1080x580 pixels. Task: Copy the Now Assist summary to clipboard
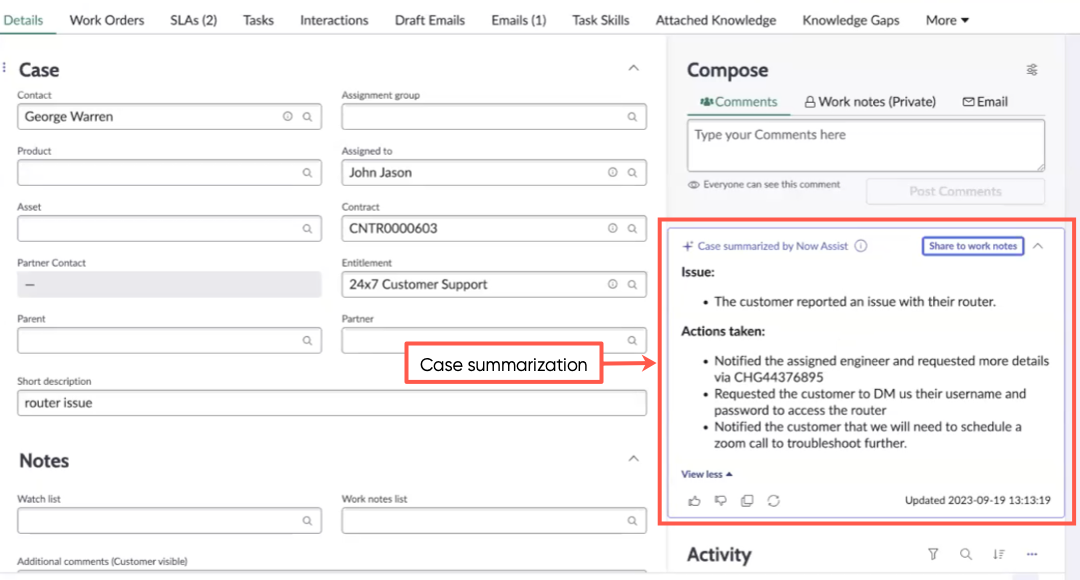click(747, 501)
